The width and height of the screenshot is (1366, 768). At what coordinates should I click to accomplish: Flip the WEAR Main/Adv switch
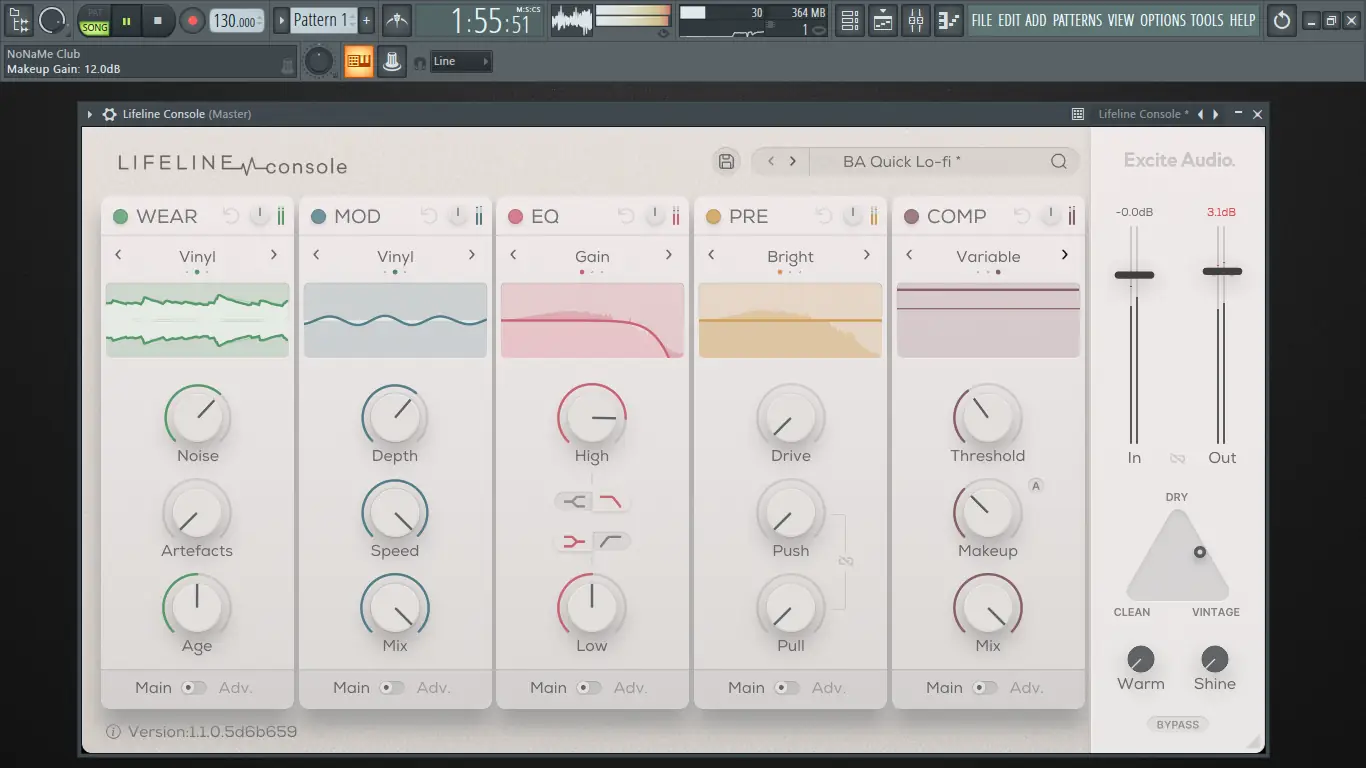pos(194,688)
